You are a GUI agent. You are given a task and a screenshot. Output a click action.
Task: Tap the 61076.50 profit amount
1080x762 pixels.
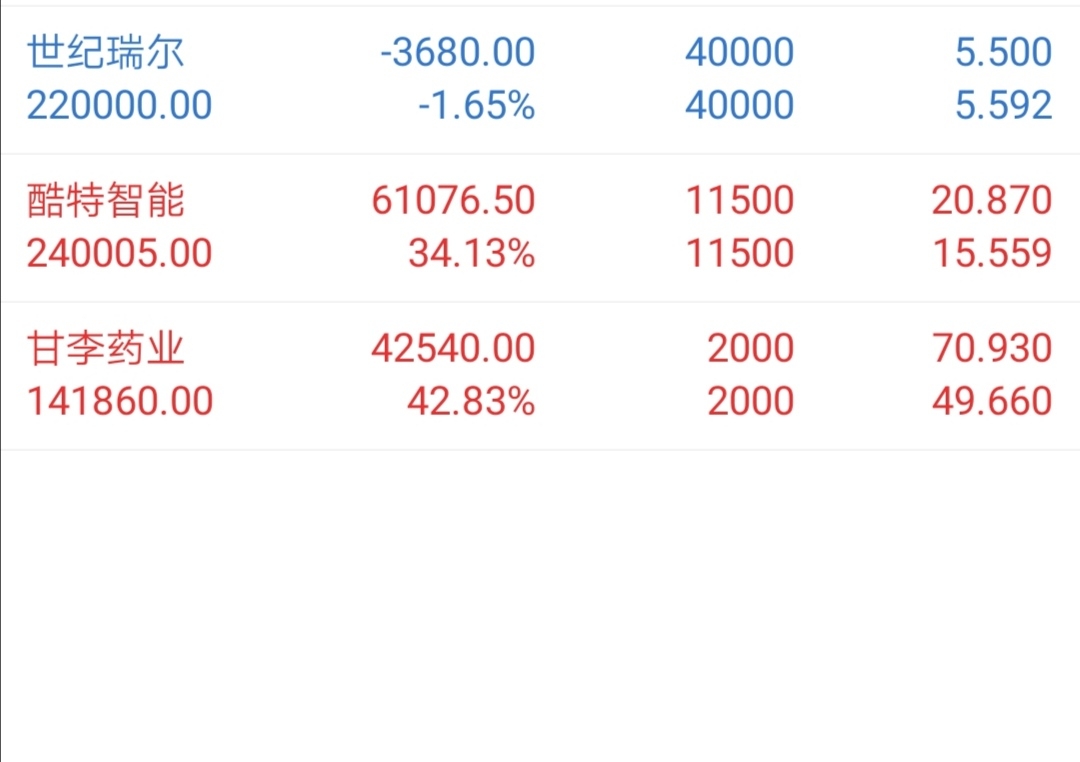click(x=453, y=200)
